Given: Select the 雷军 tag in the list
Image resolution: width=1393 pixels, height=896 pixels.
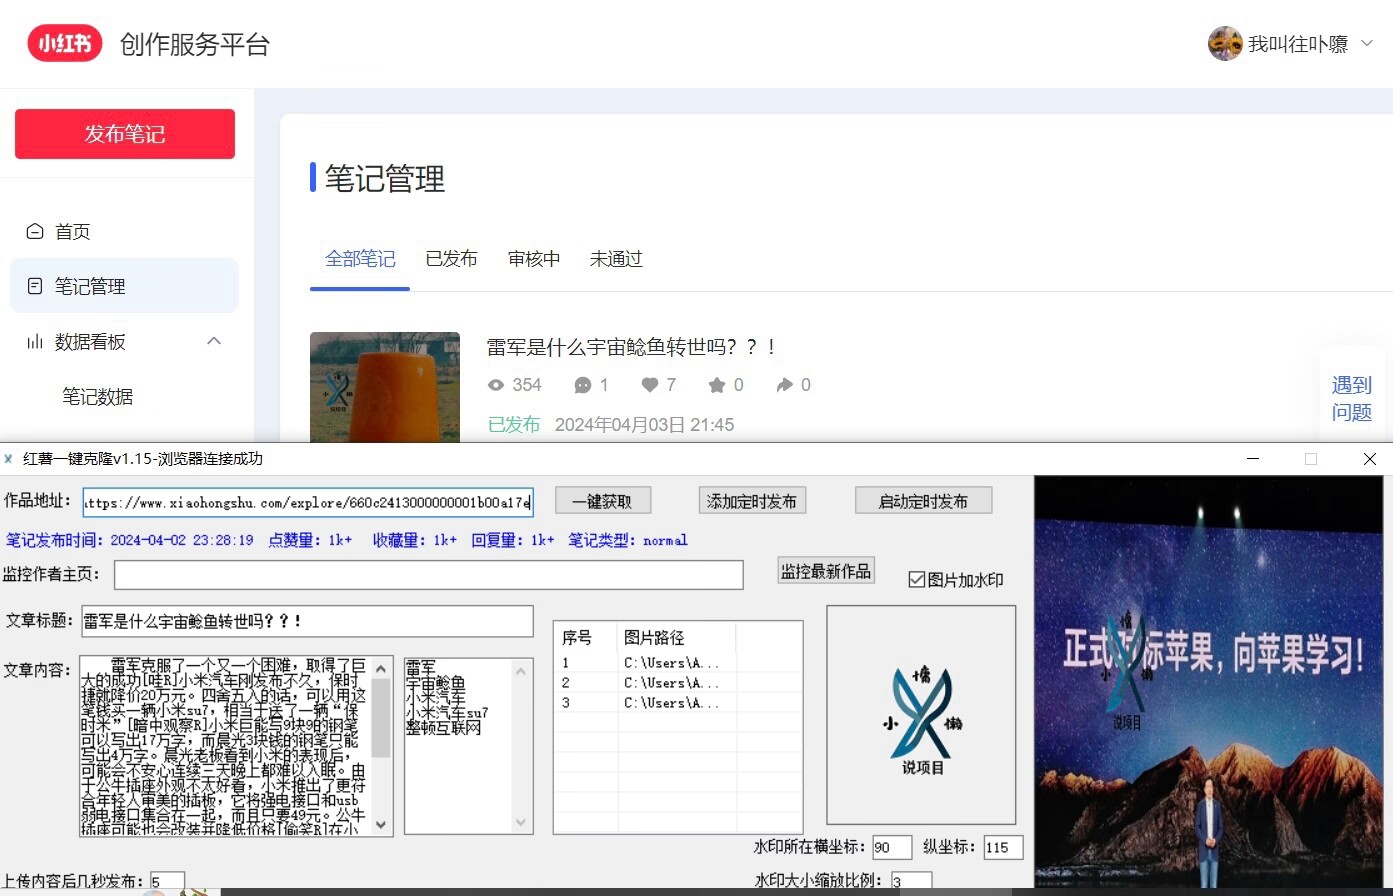Looking at the screenshot, I should pyautogui.click(x=421, y=667).
